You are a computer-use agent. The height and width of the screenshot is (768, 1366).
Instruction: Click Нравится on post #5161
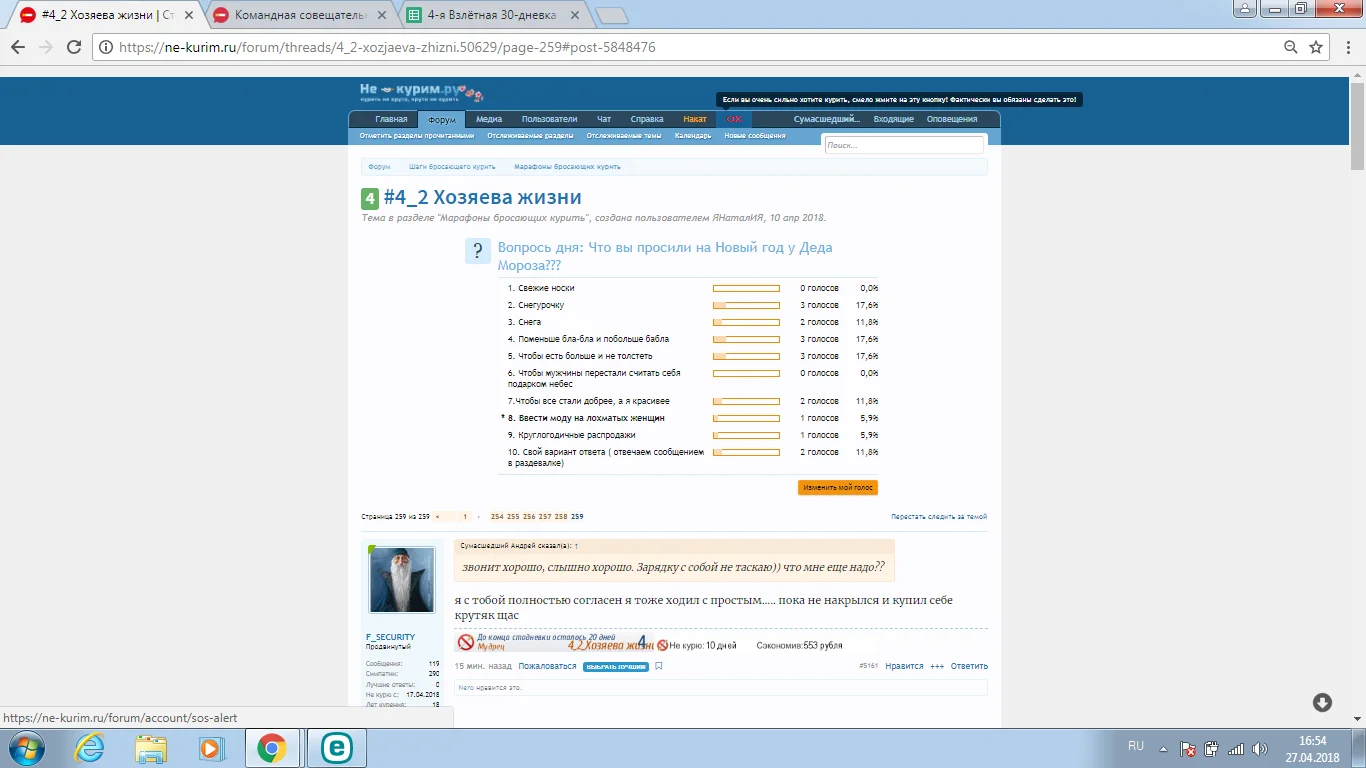905,666
